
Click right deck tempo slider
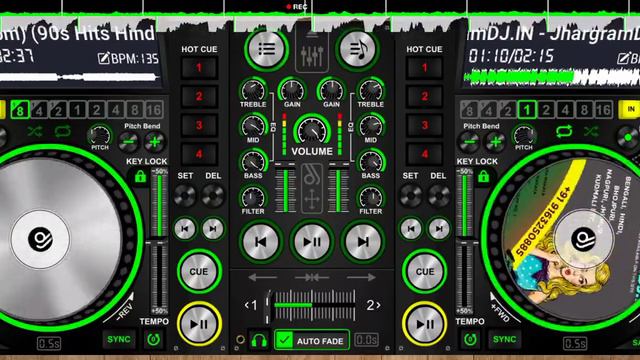coord(464,241)
